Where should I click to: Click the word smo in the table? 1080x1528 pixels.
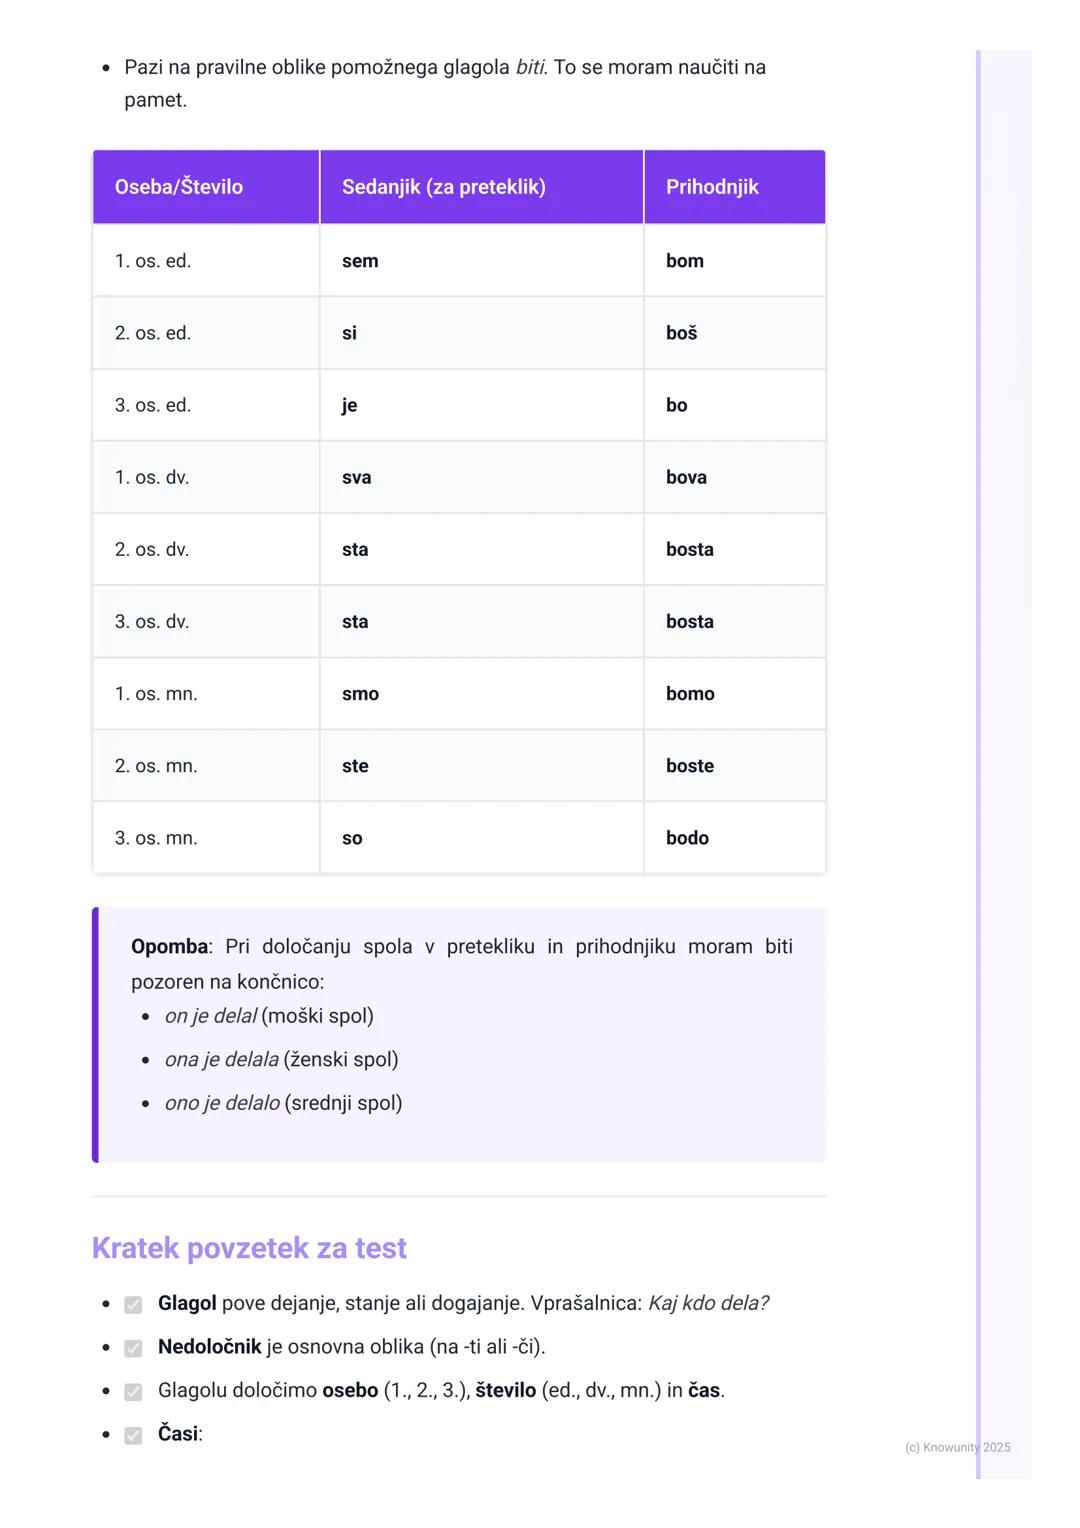pos(360,694)
